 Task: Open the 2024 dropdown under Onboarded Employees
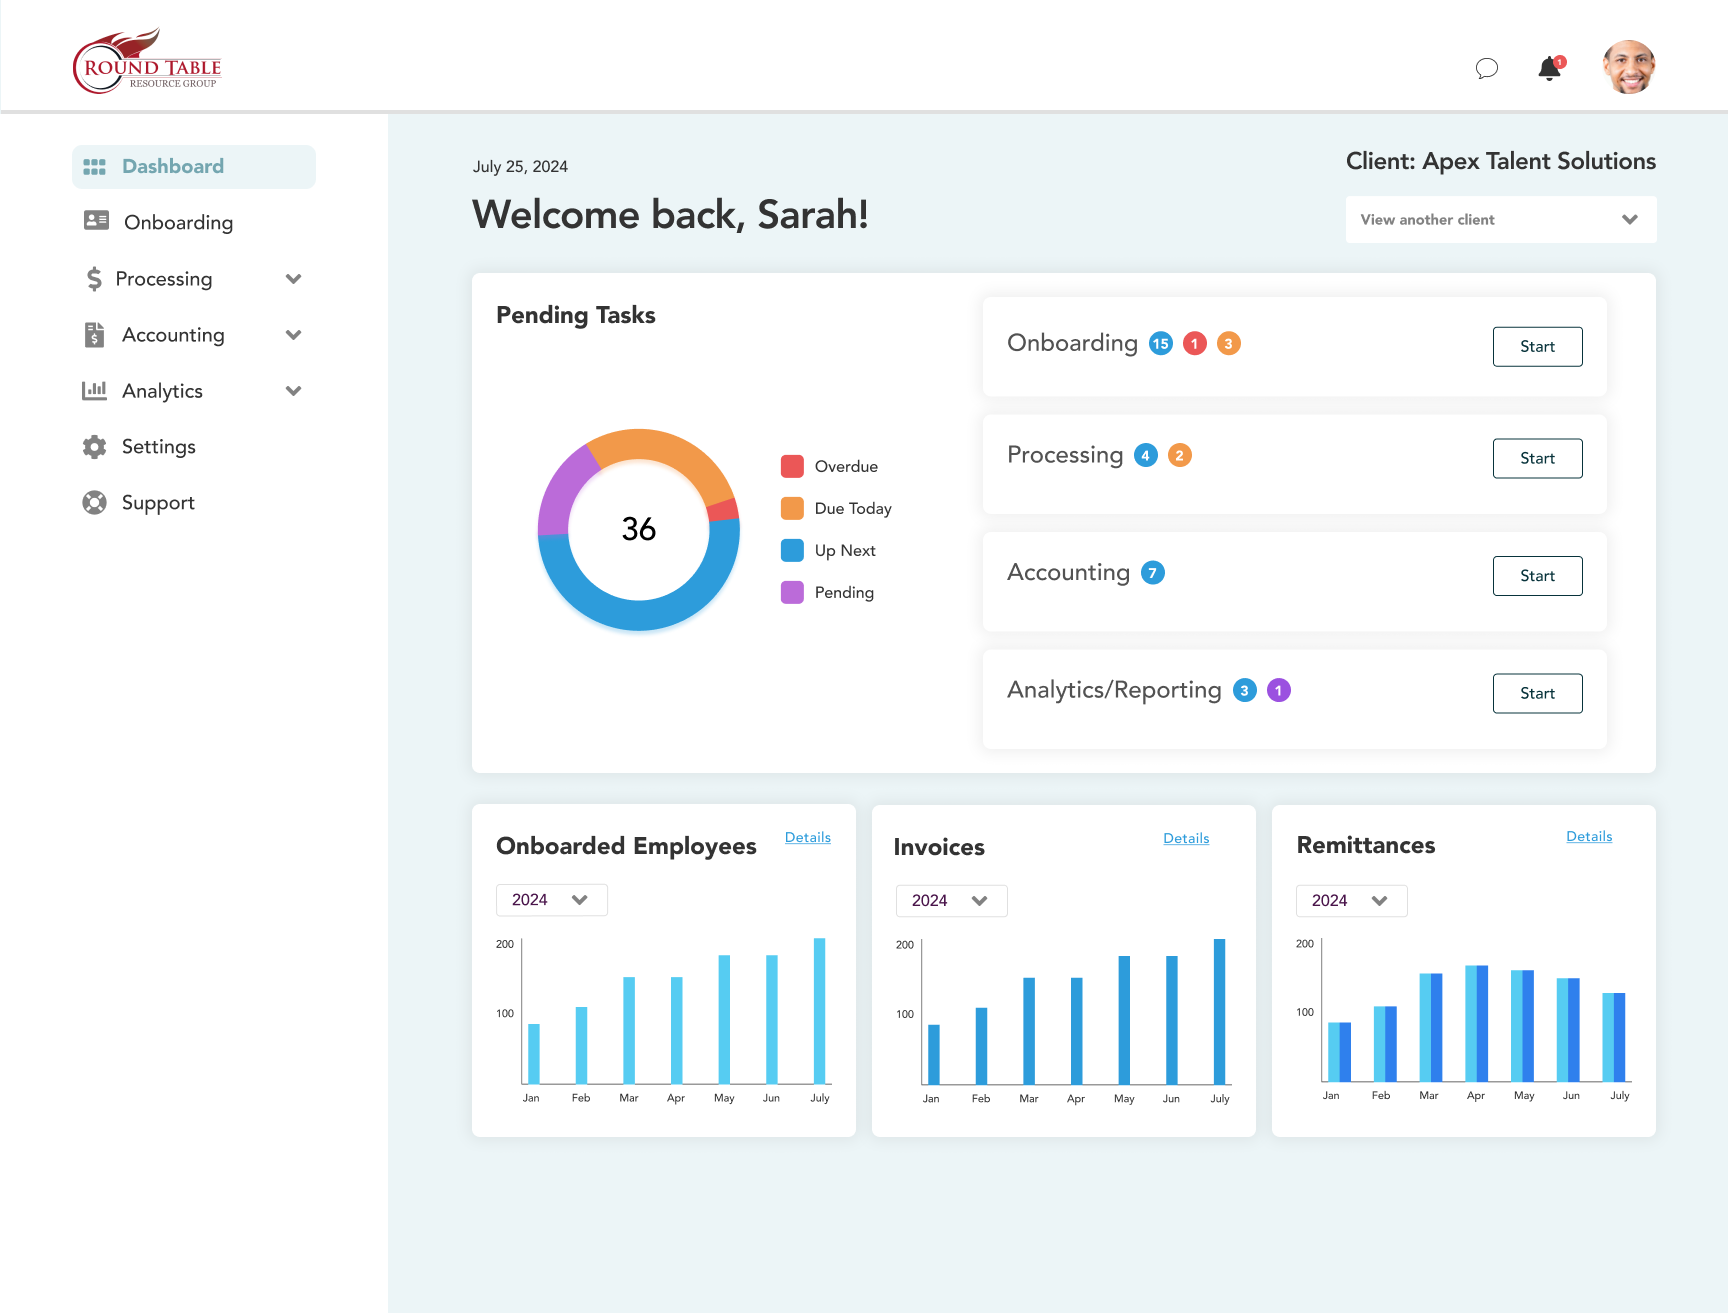(551, 899)
